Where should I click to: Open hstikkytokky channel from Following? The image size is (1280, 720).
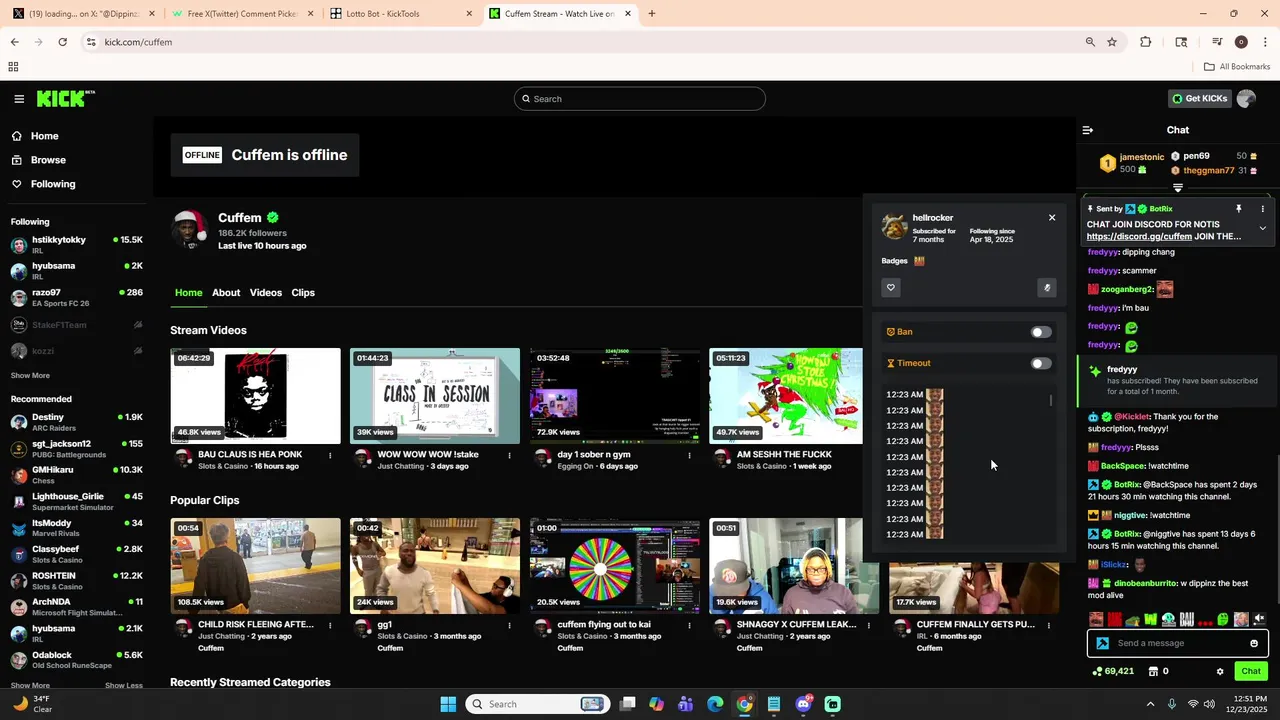coord(76,244)
